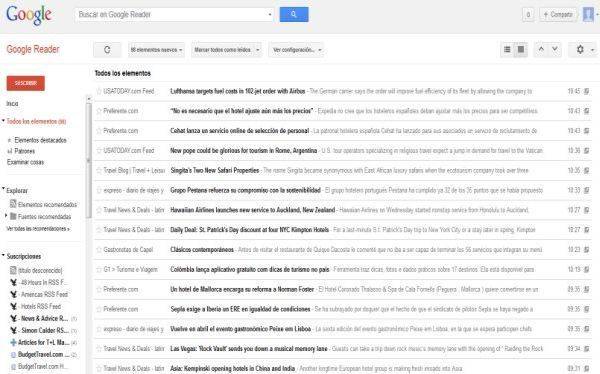Select Todos los elementos in sidebar

click(x=36, y=121)
